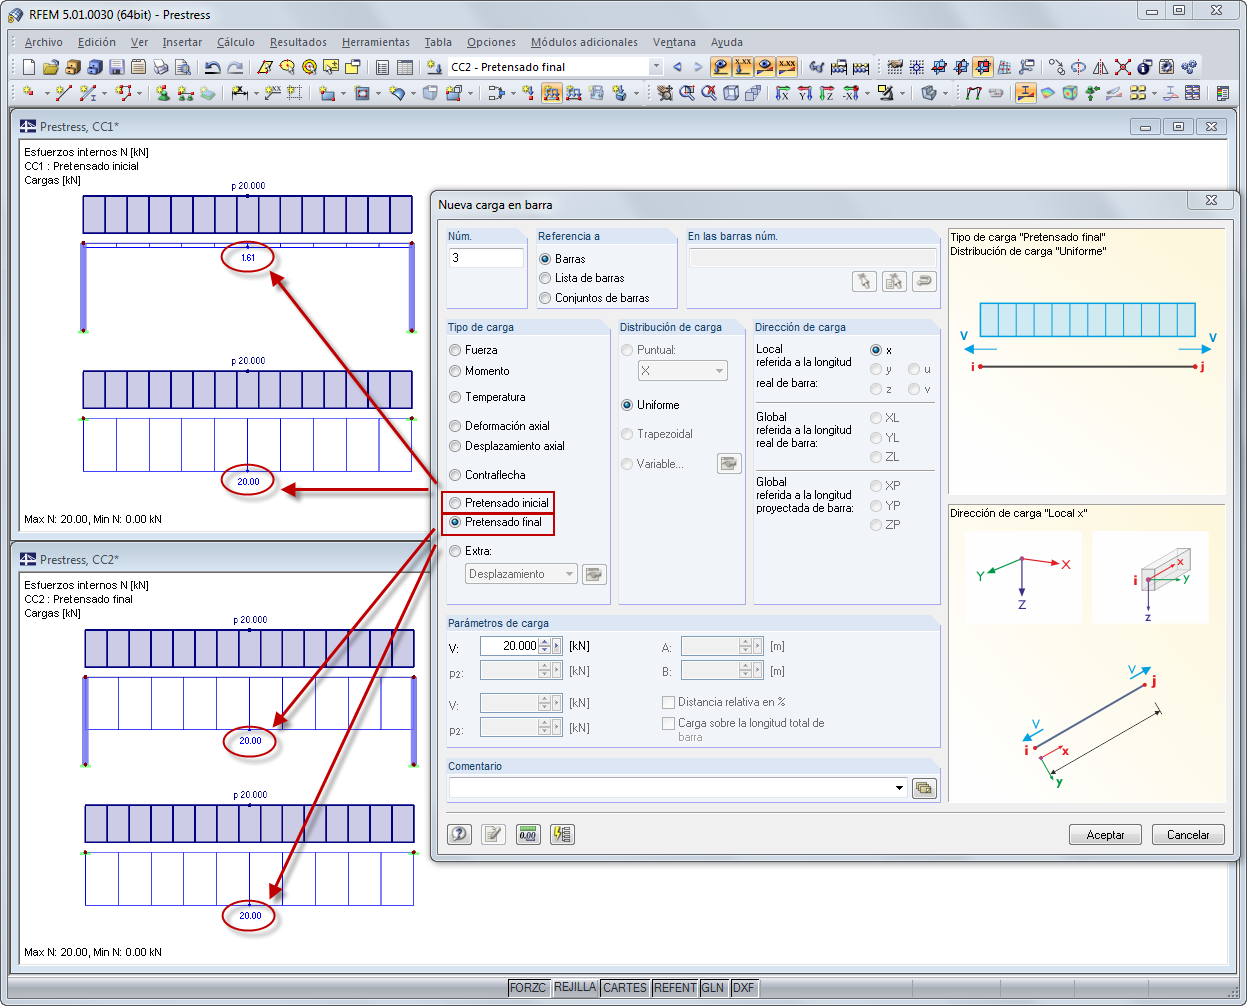Select the Lista de barras radio button
The height and width of the screenshot is (1006, 1247).
click(x=545, y=278)
